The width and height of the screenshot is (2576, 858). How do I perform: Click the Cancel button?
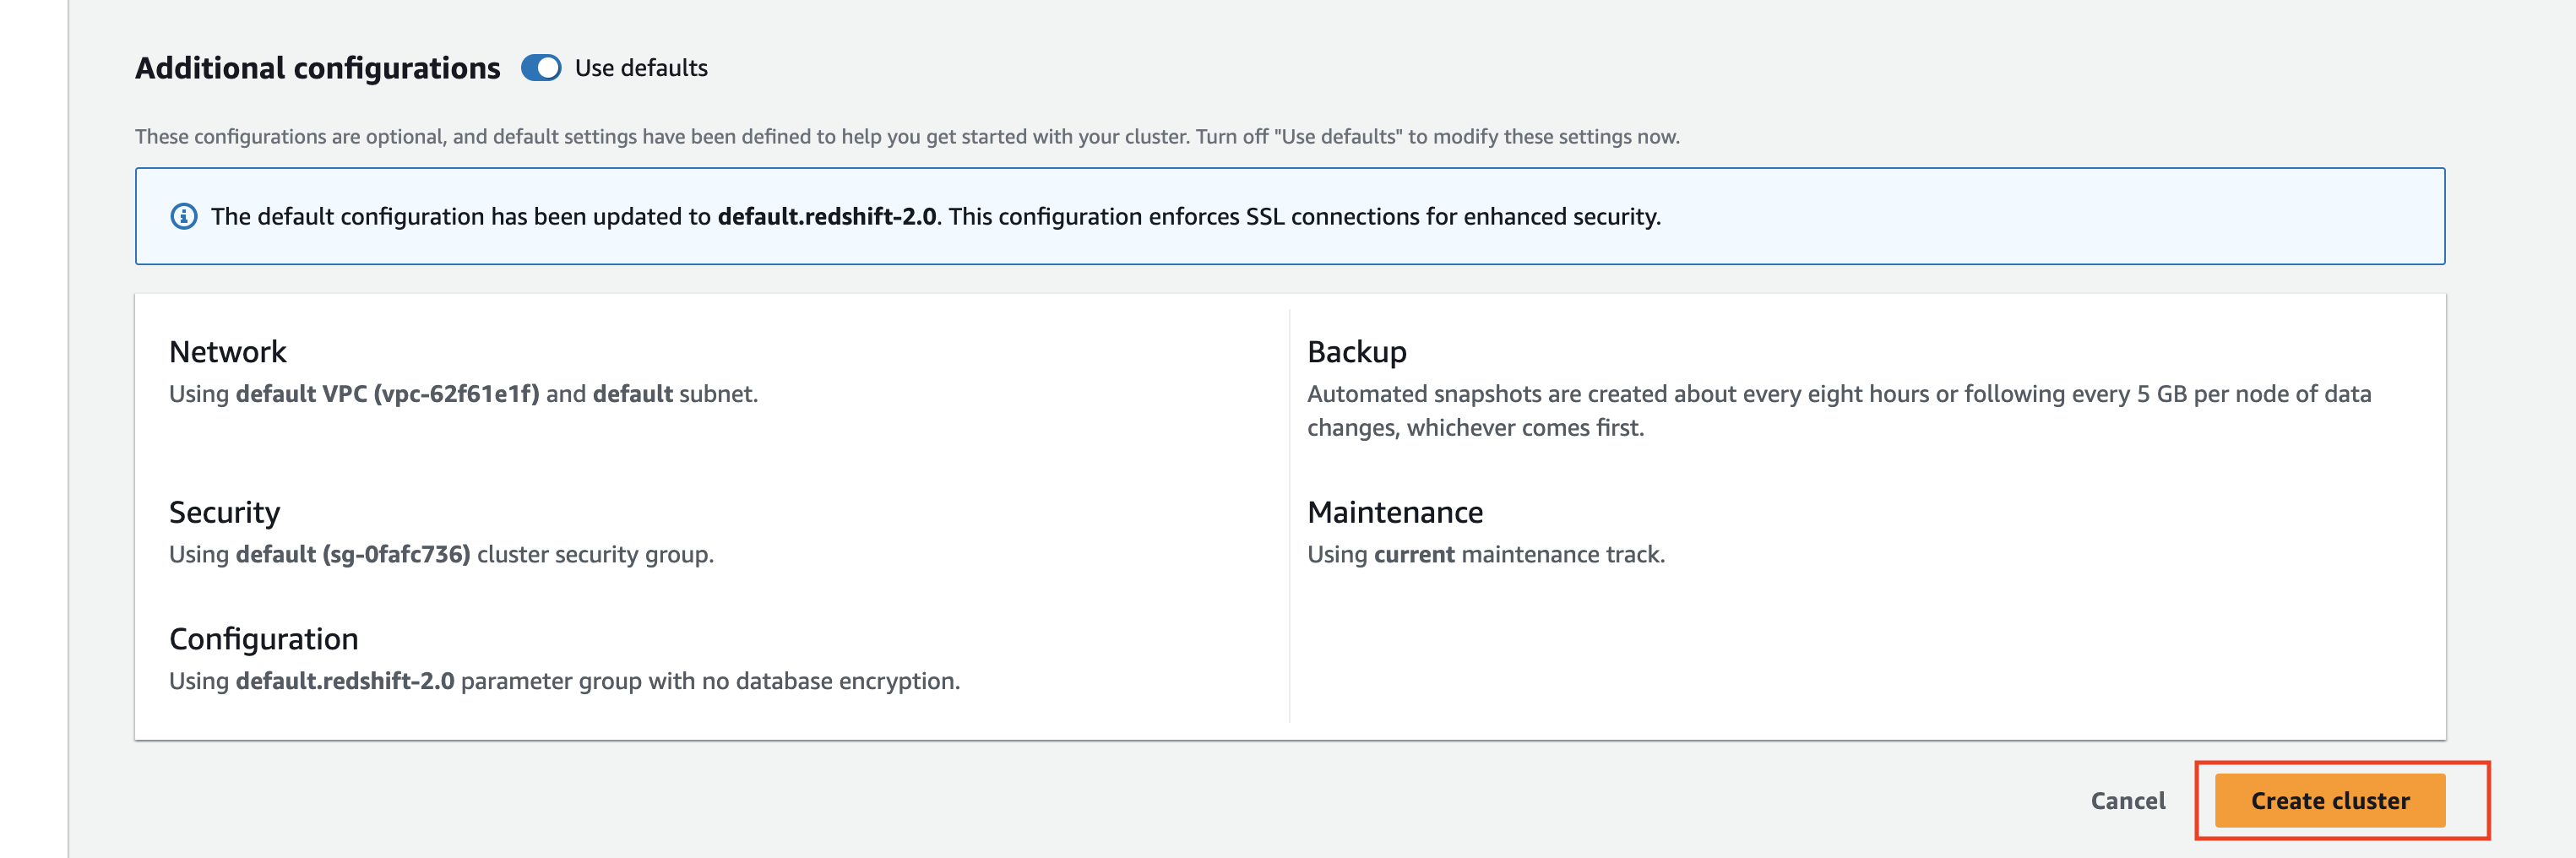tap(2127, 800)
